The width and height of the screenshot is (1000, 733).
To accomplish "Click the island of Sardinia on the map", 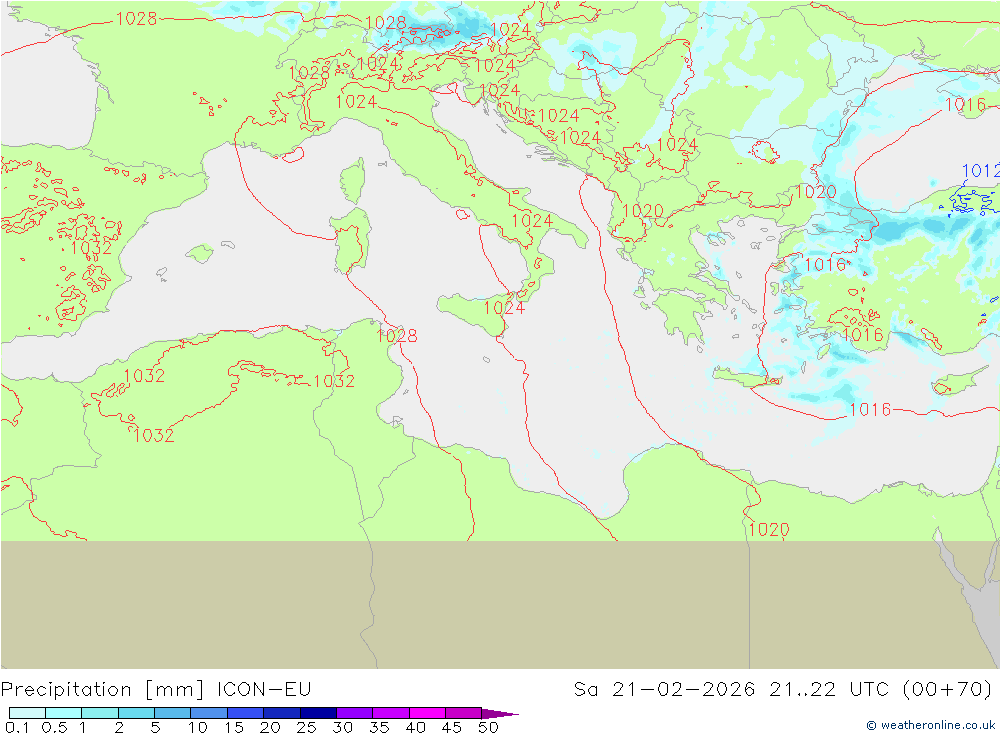I will click(x=351, y=240).
